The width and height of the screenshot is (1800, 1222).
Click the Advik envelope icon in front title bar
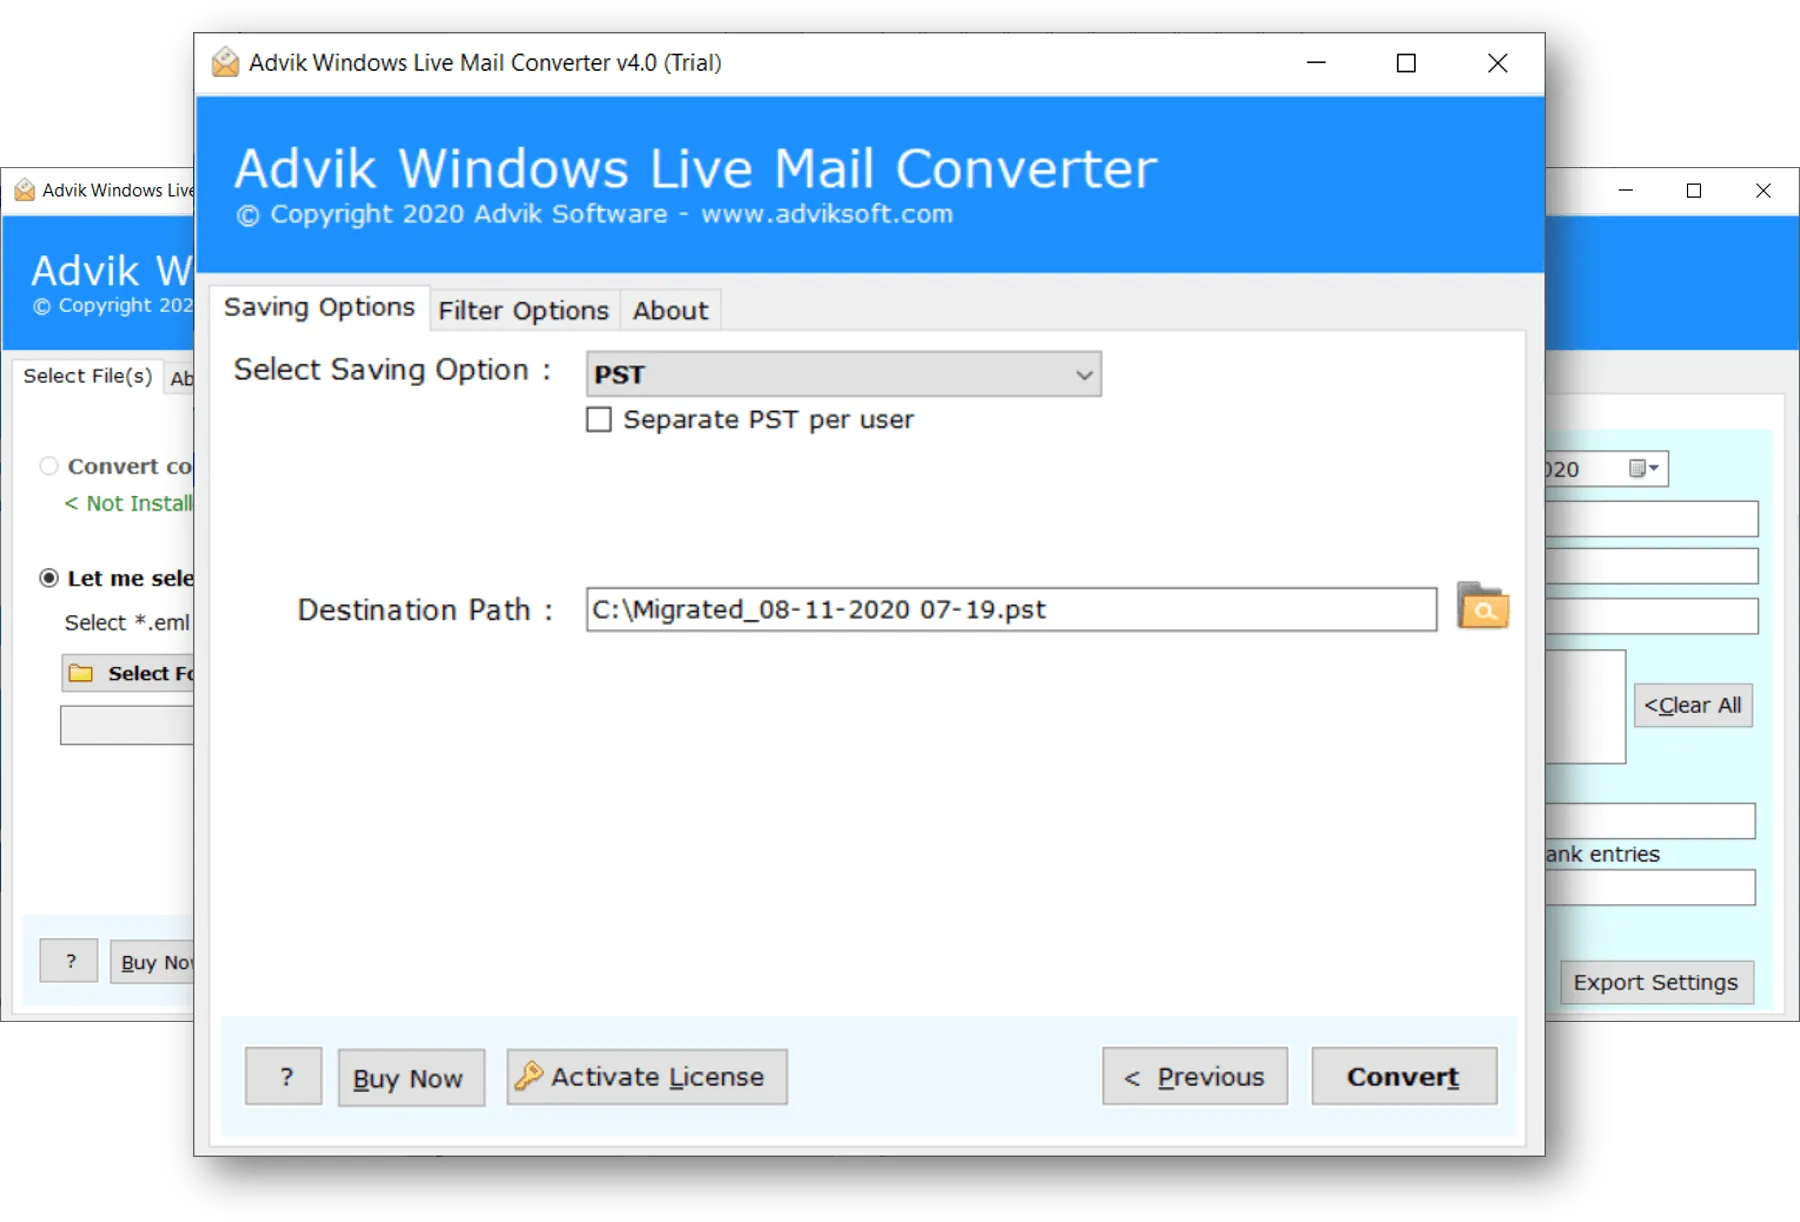226,62
